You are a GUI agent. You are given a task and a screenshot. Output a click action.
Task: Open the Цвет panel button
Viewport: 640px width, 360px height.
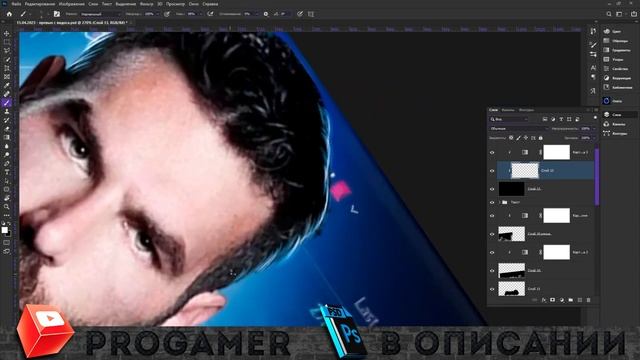point(617,31)
